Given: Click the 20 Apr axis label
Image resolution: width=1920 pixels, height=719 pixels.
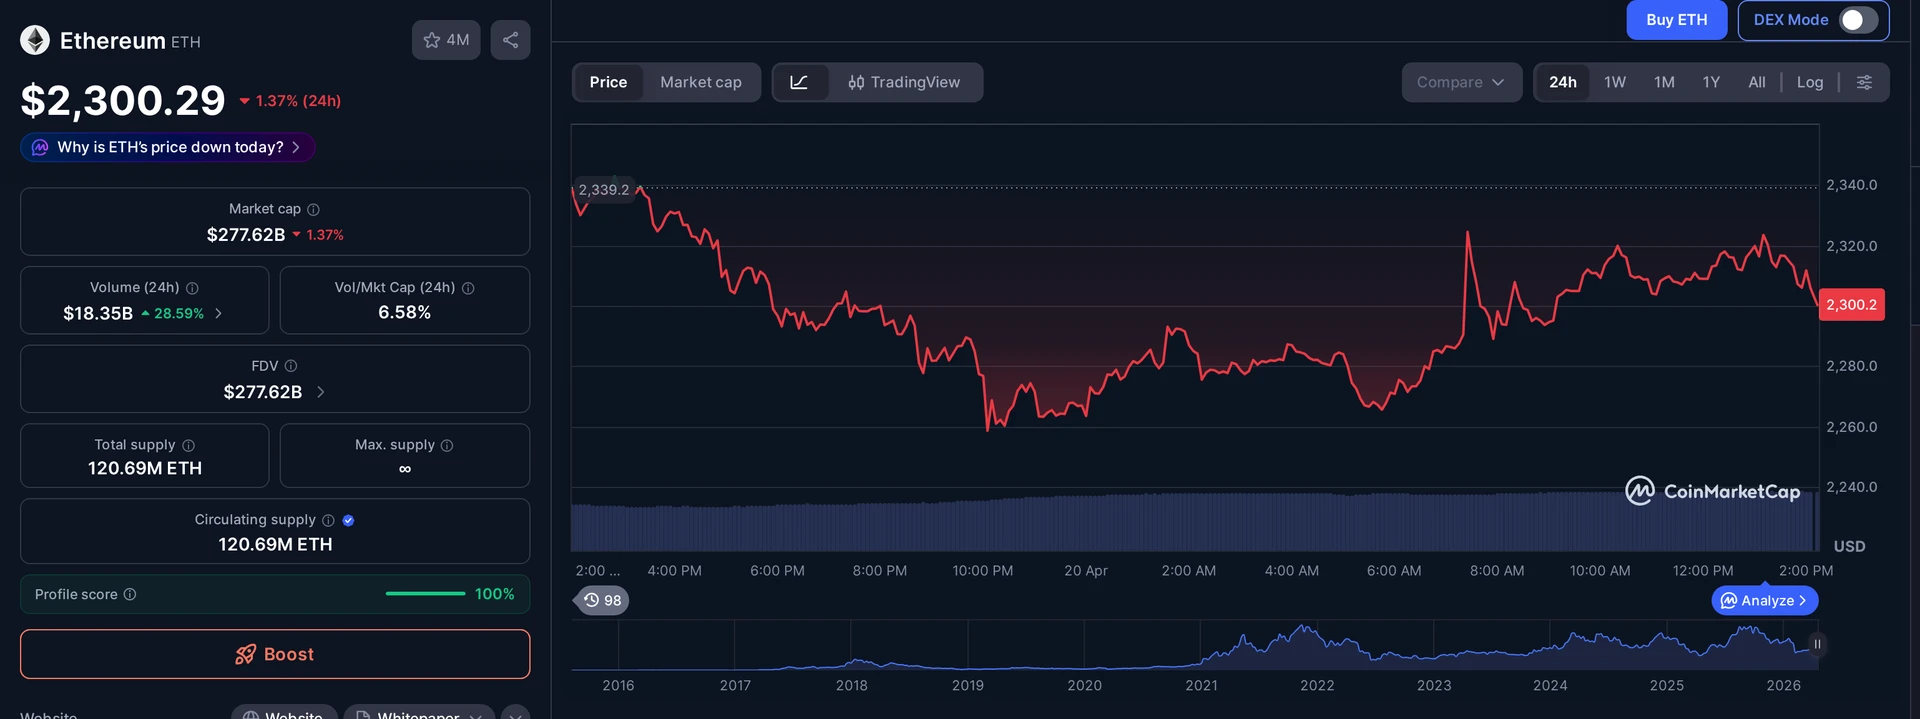Looking at the screenshot, I should point(1085,571).
